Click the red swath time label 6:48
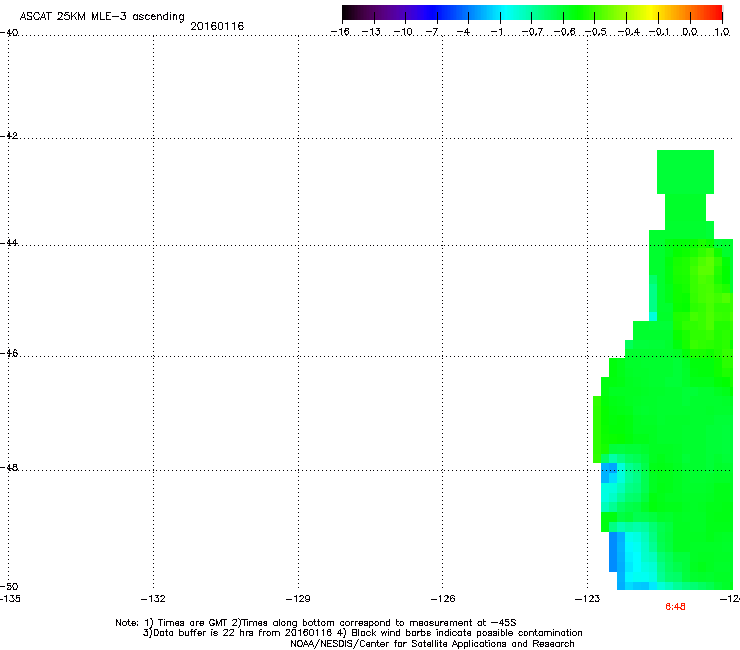740x650 pixels. point(675,607)
